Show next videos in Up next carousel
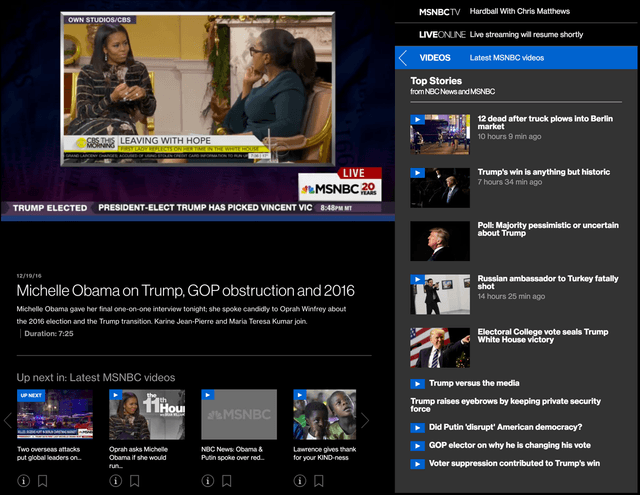This screenshot has height=495, width=640. coord(365,420)
